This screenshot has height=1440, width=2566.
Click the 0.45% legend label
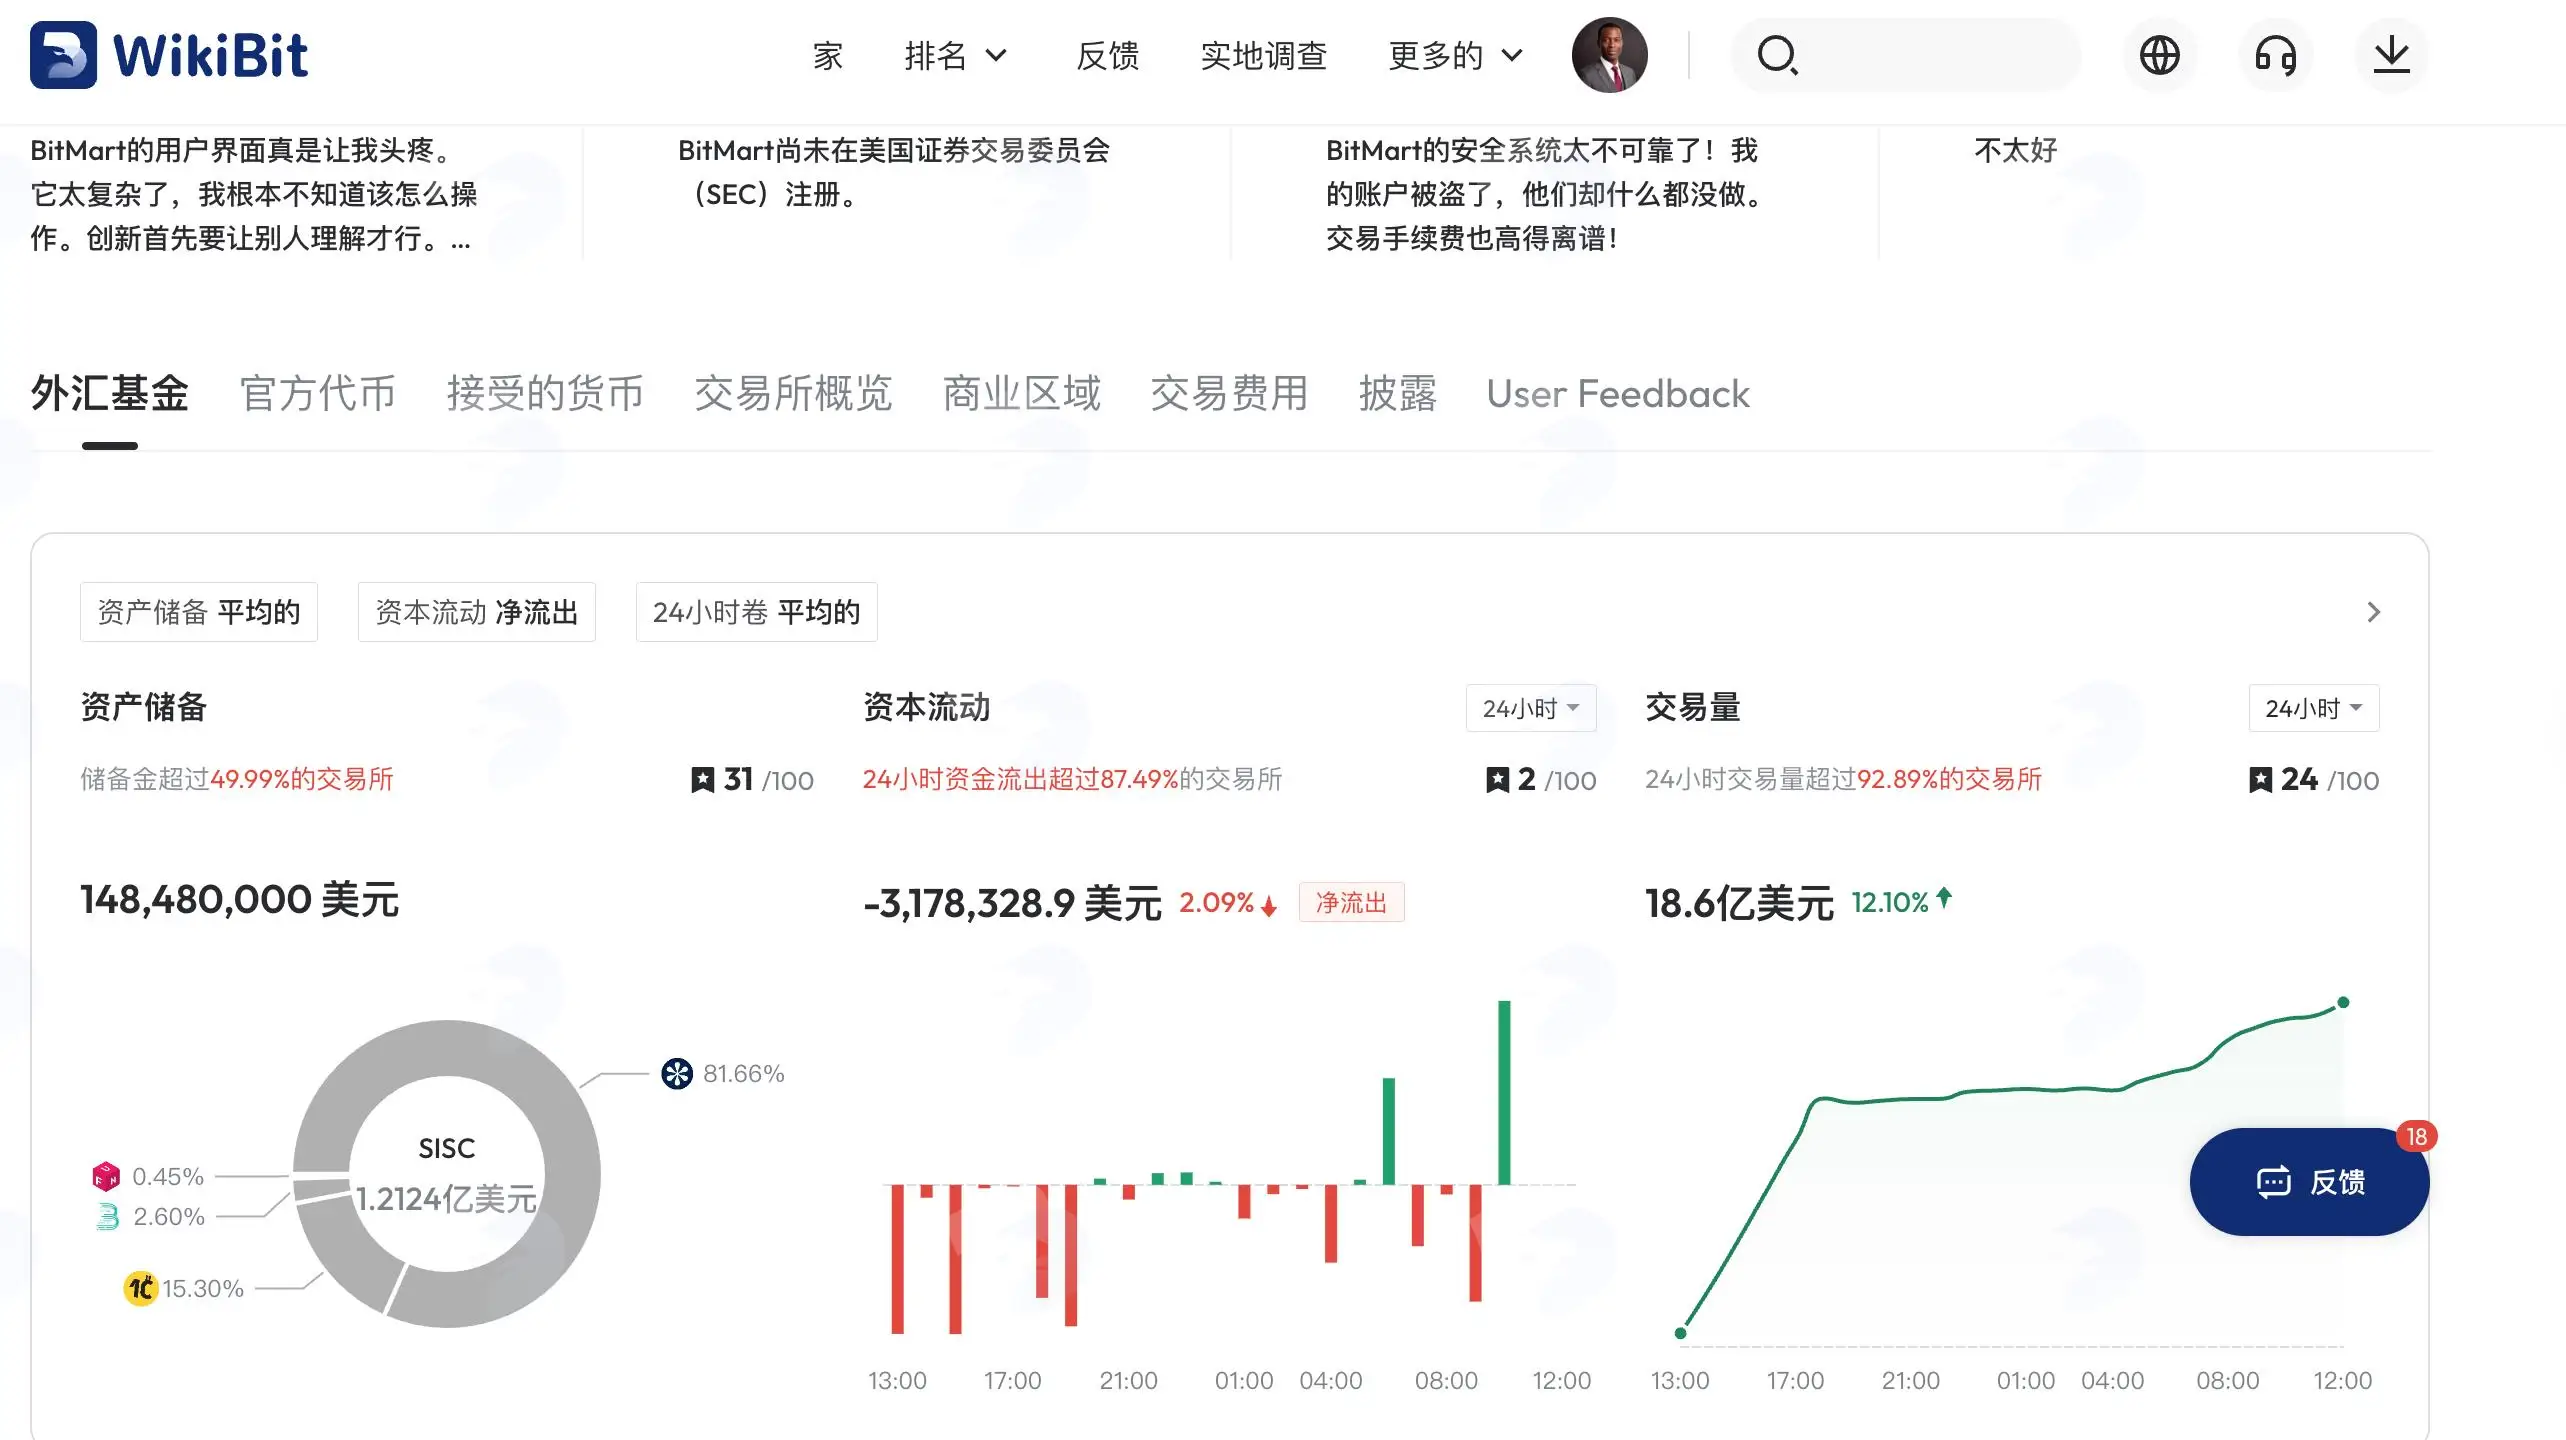(x=168, y=1177)
